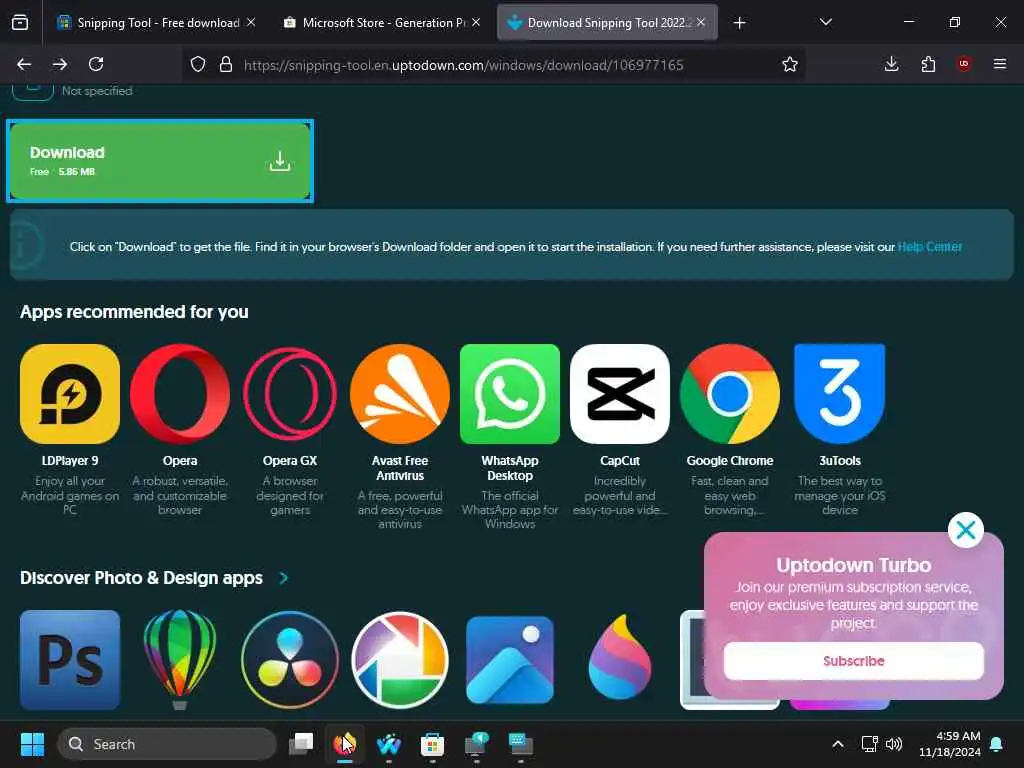Click the Avast Free Antivirus title text
Image resolution: width=1024 pixels, height=768 pixels.
click(x=400, y=468)
